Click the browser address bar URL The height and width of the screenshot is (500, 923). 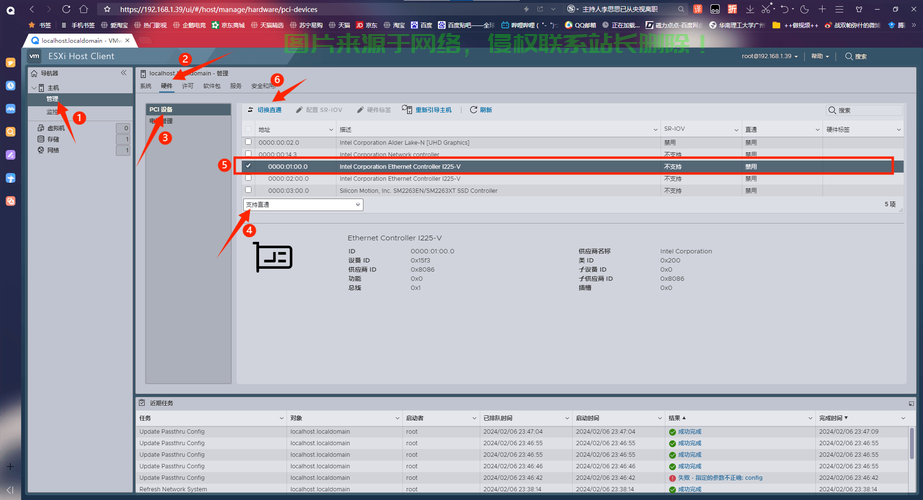[218, 9]
